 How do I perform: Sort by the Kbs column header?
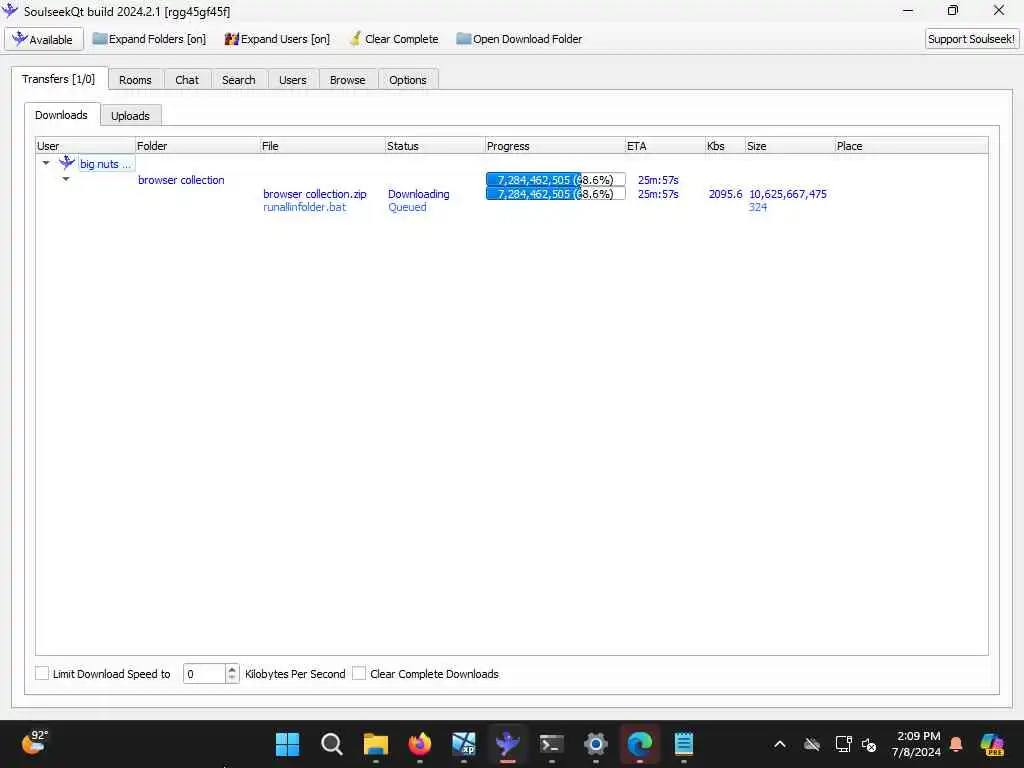click(725, 146)
